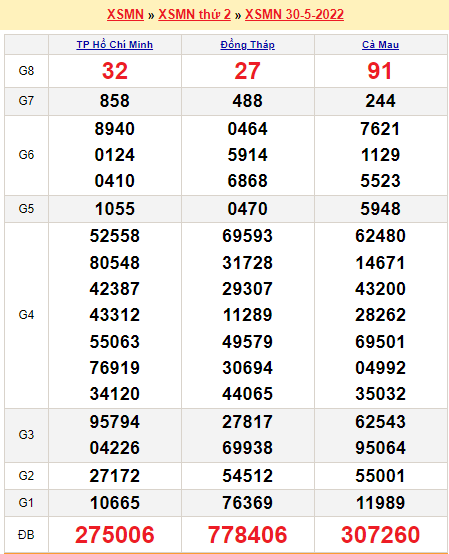Viewport: 449px width, 554px height.
Task: Select special prize number 307260
Action: click(380, 534)
